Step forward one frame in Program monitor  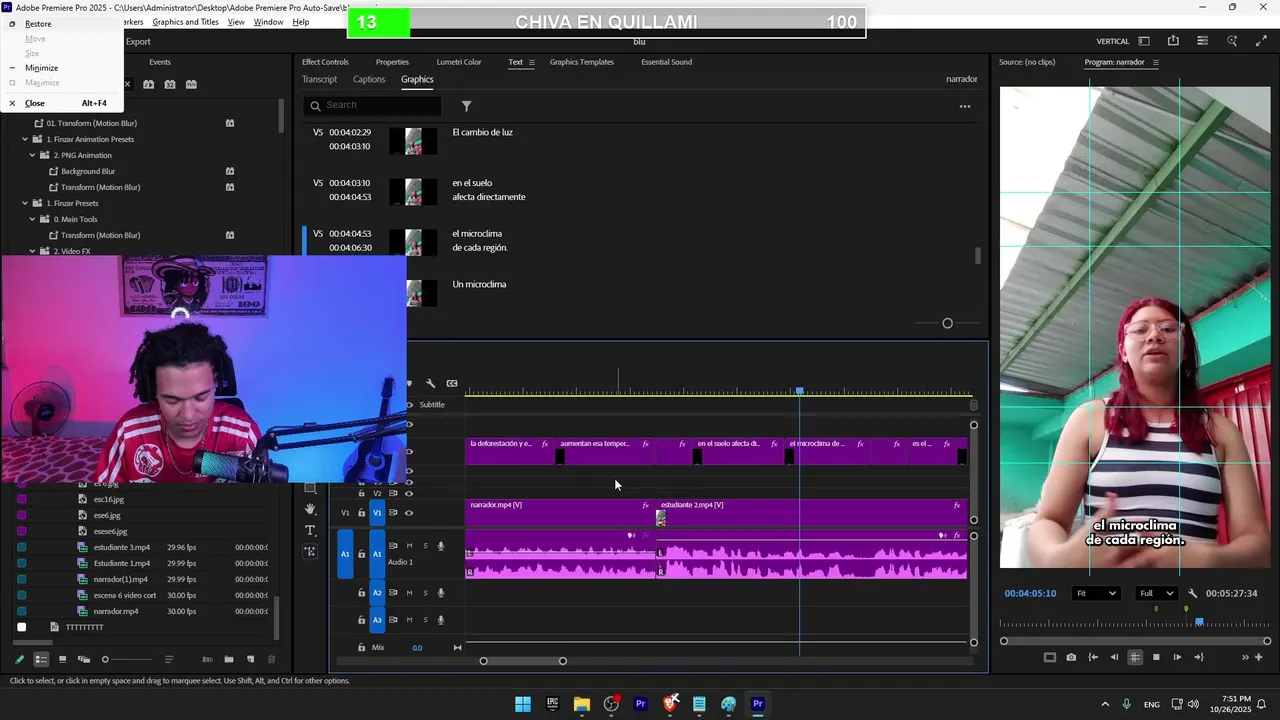pyautogui.click(x=1177, y=657)
